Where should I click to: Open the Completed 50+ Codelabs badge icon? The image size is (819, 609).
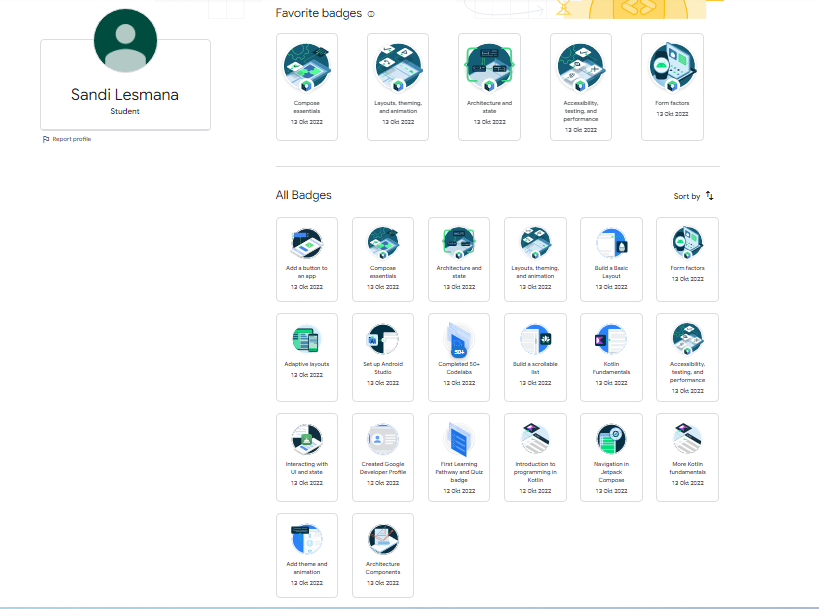click(x=459, y=339)
